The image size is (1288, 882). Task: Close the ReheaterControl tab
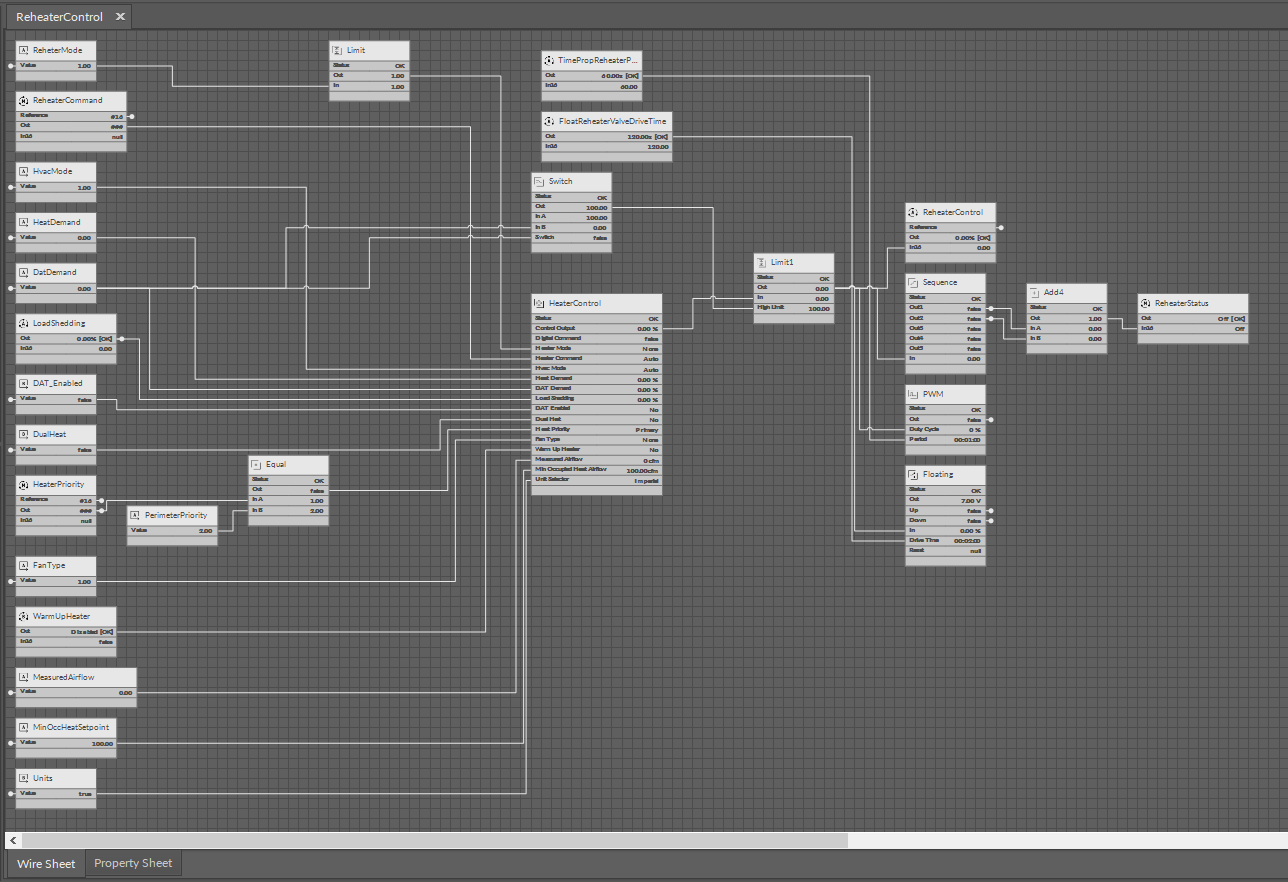pyautogui.click(x=120, y=17)
